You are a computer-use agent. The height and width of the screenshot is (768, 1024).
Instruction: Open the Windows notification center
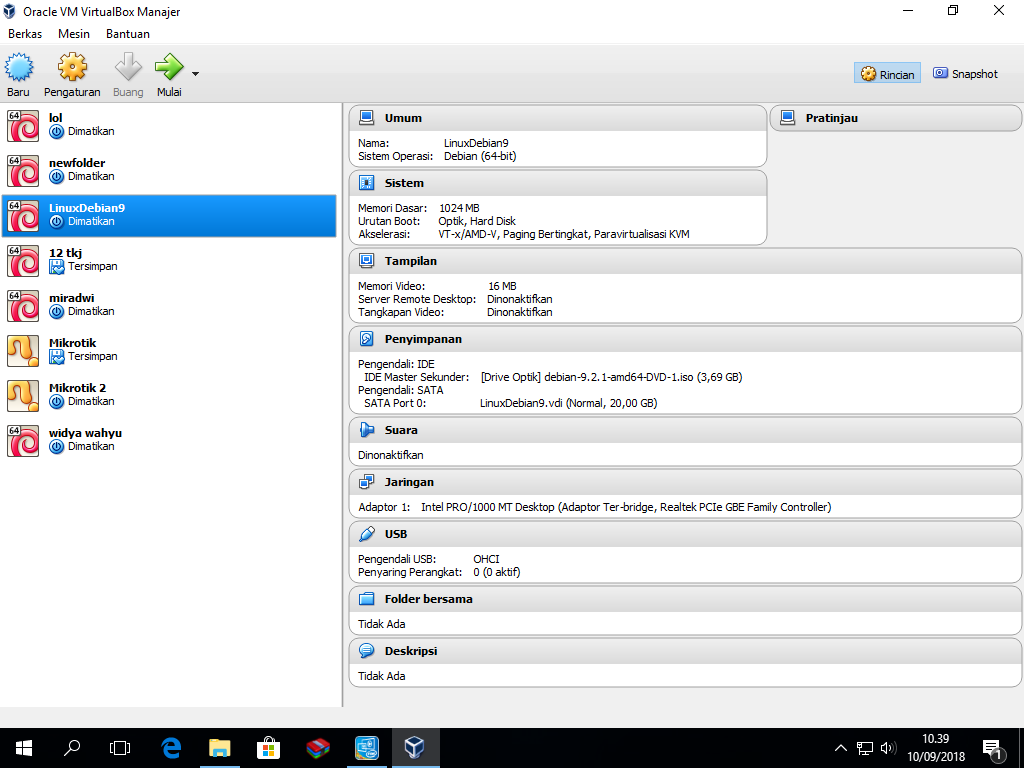click(992, 747)
